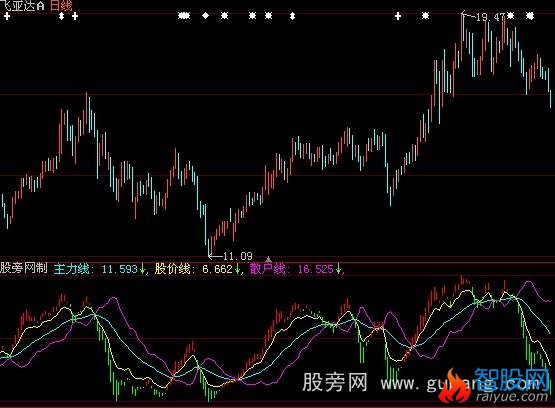Viewport: 555px width, 408px height.
Task: Click the 19.47 high price label
Action: pyautogui.click(x=490, y=17)
